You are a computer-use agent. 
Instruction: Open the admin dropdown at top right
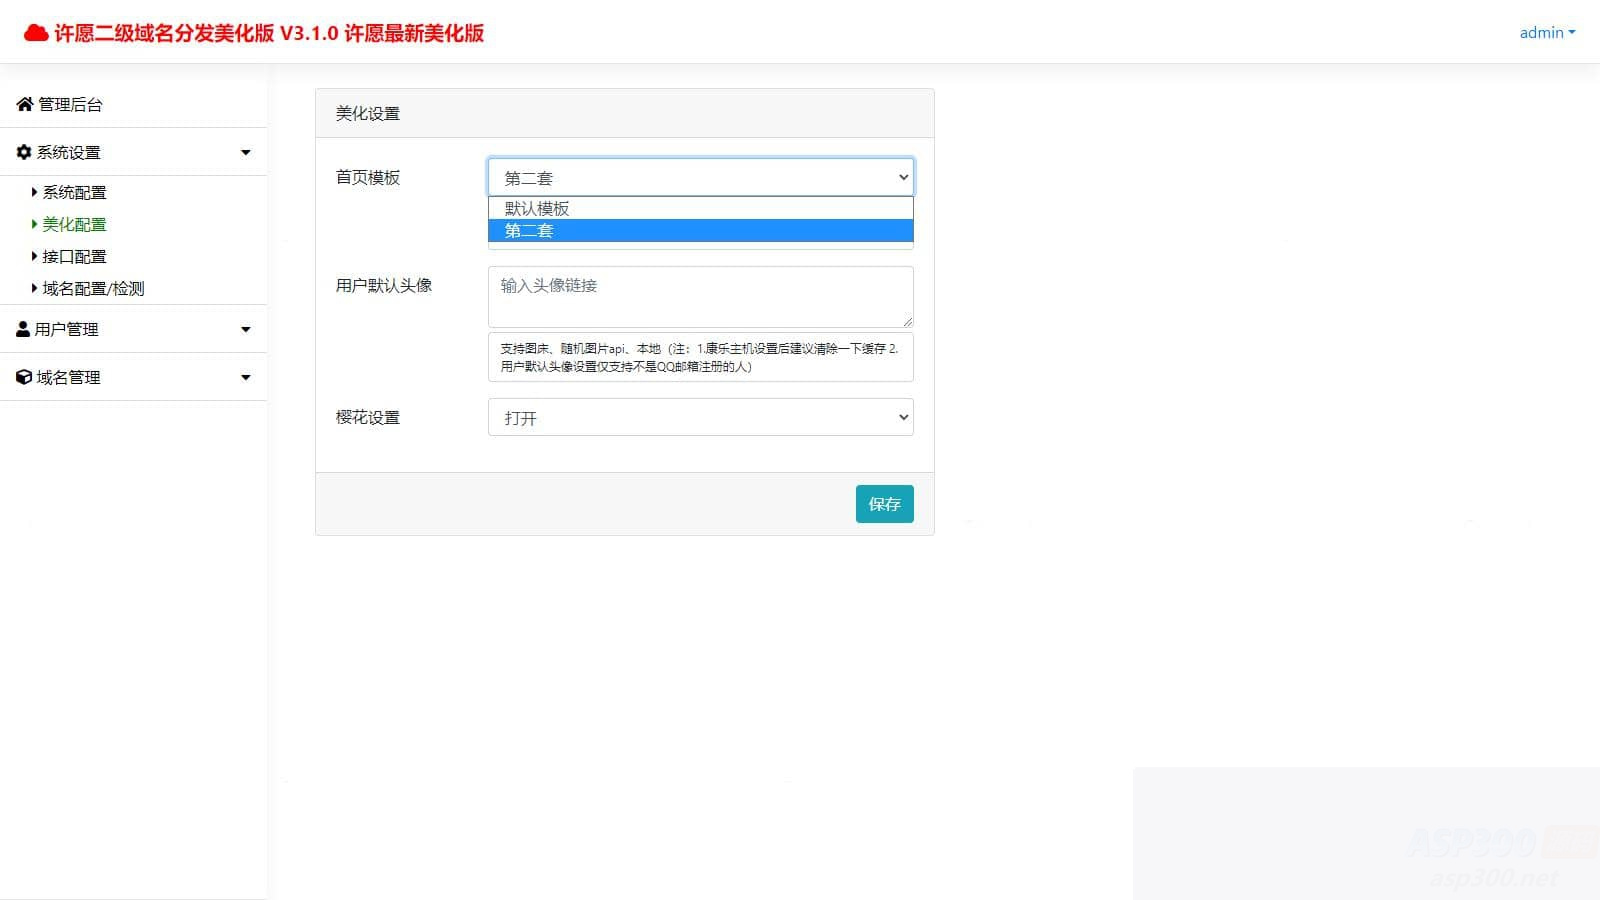[1546, 32]
